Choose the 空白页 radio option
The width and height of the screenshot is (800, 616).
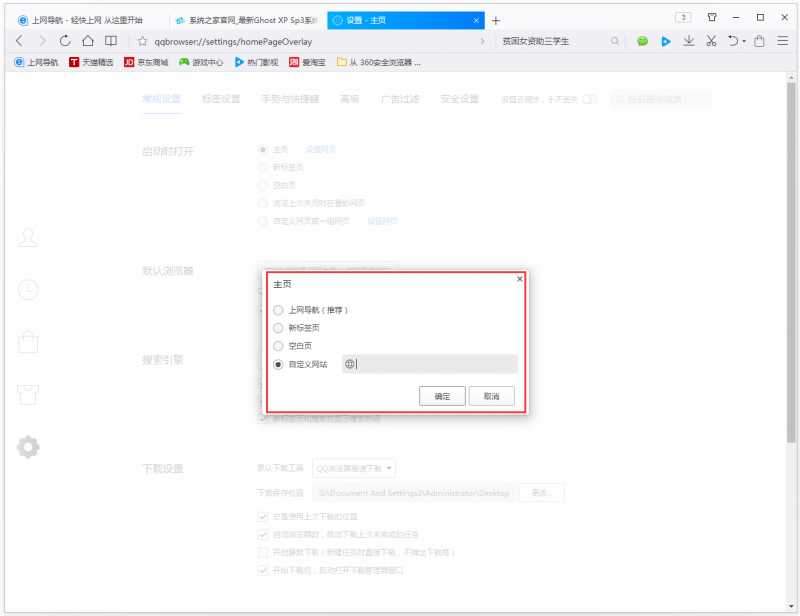click(x=278, y=346)
